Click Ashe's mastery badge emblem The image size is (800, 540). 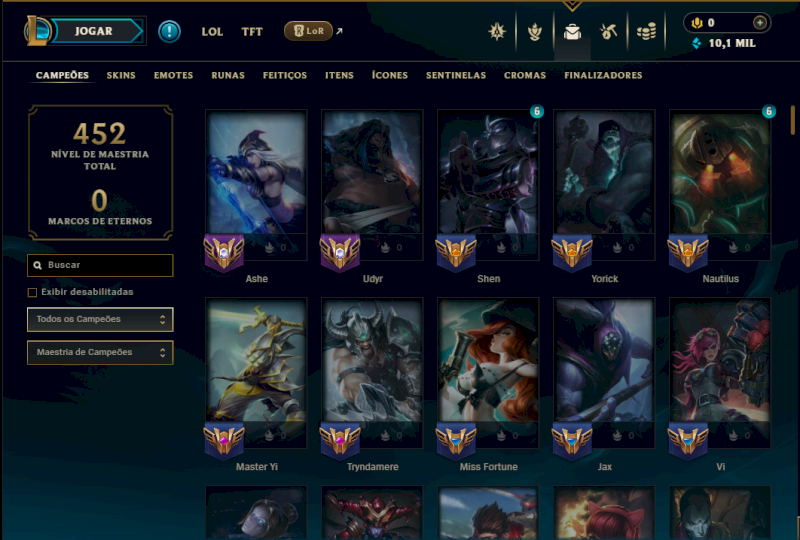(x=224, y=252)
